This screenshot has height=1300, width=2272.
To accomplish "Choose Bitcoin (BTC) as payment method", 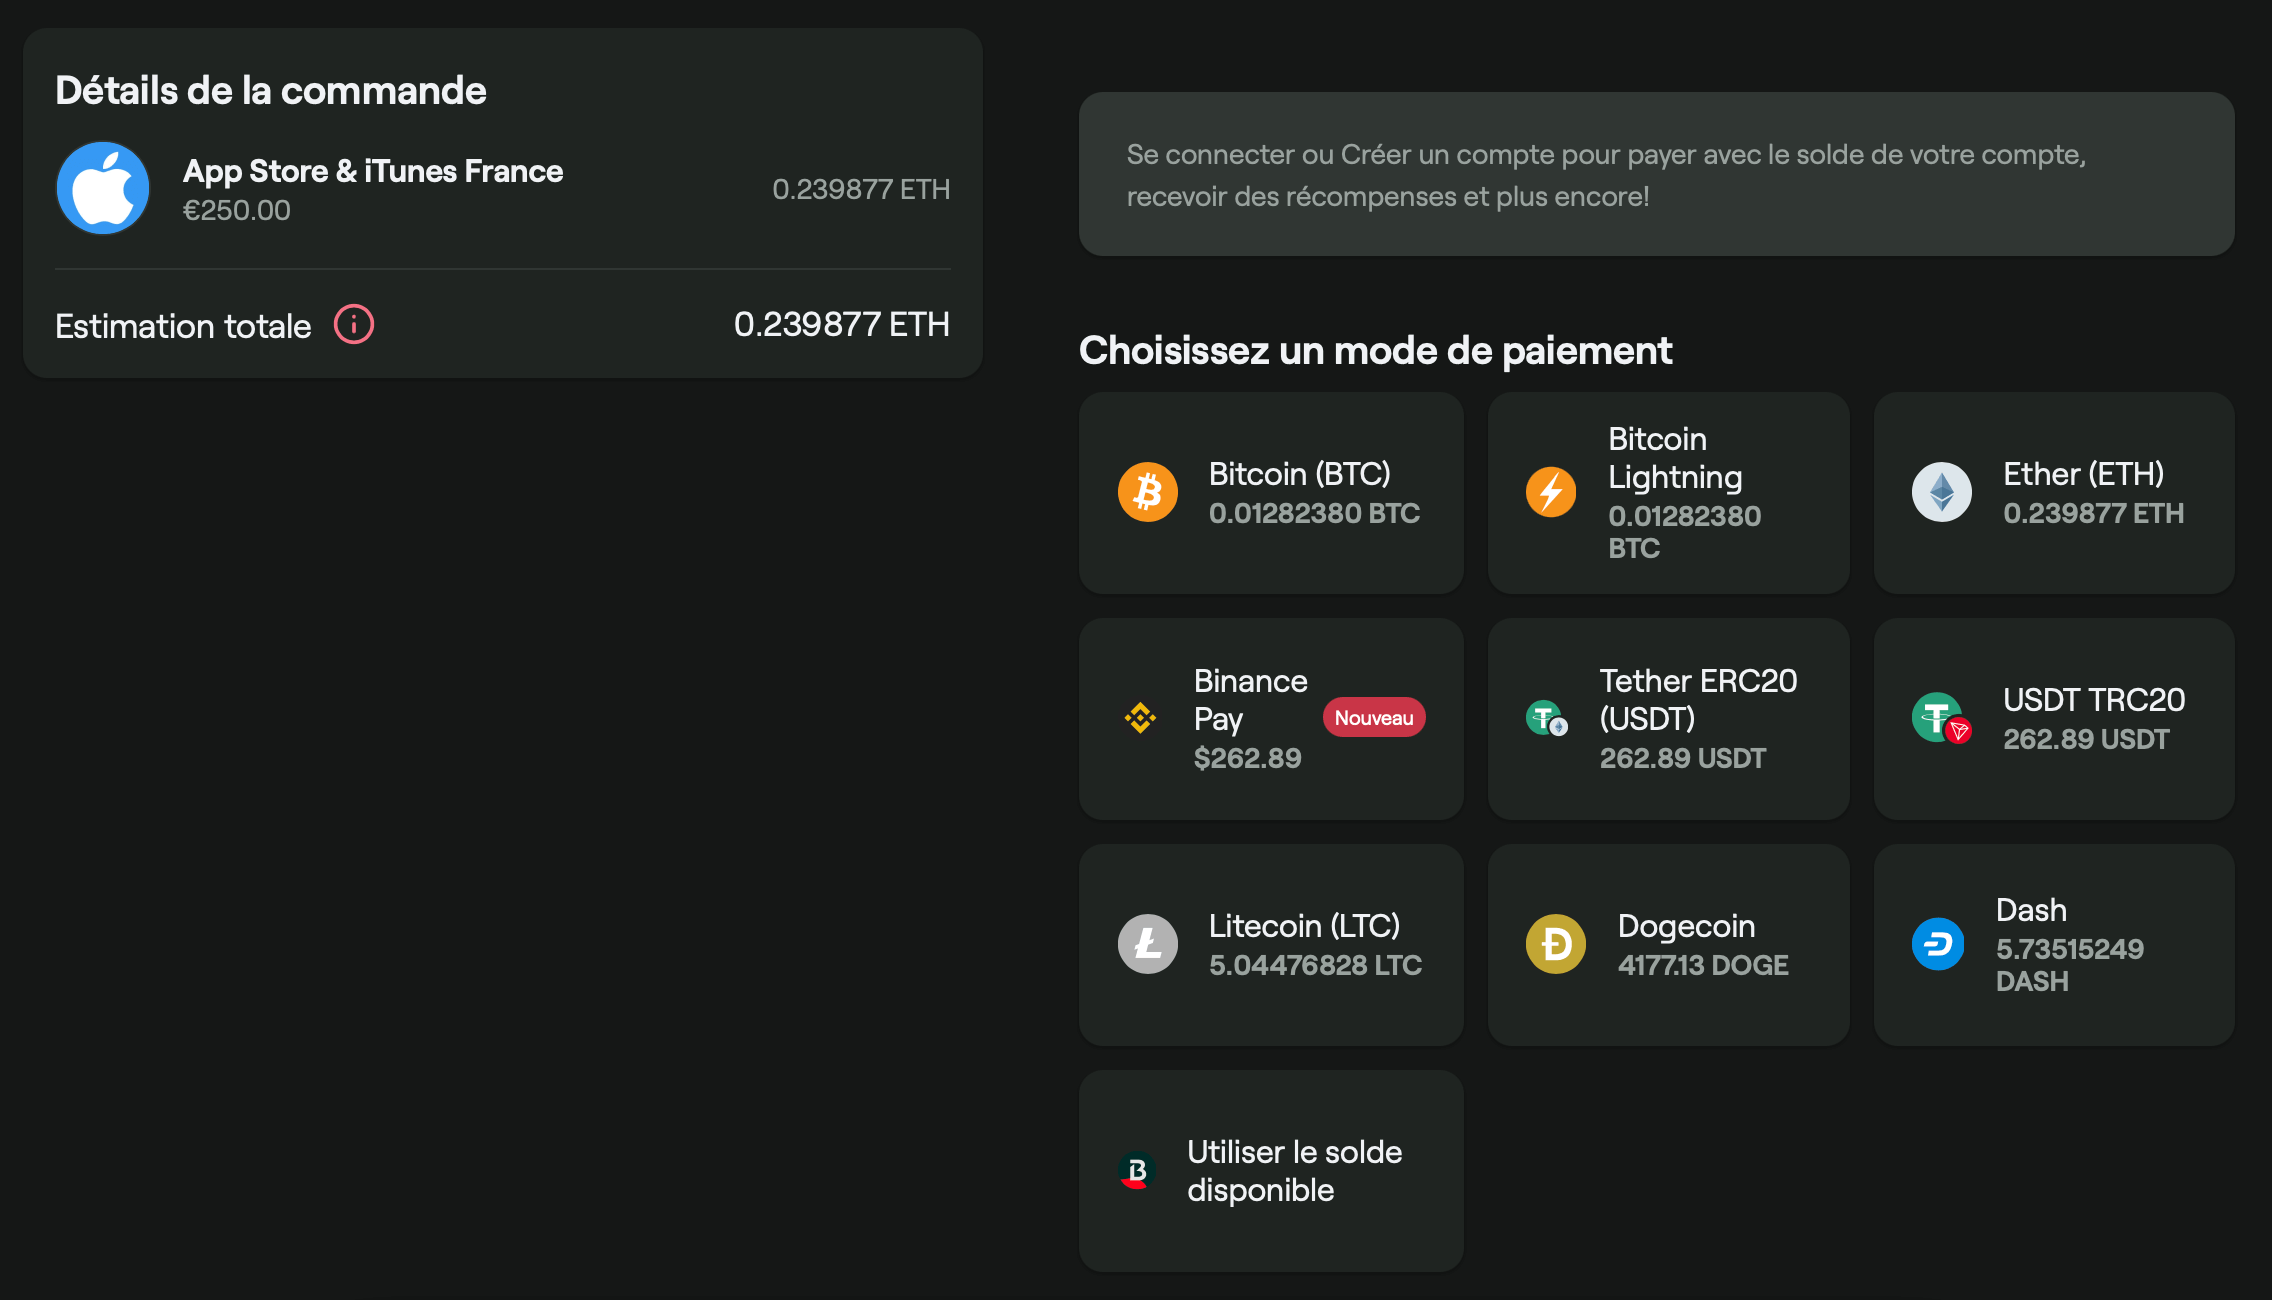I will [x=1270, y=492].
